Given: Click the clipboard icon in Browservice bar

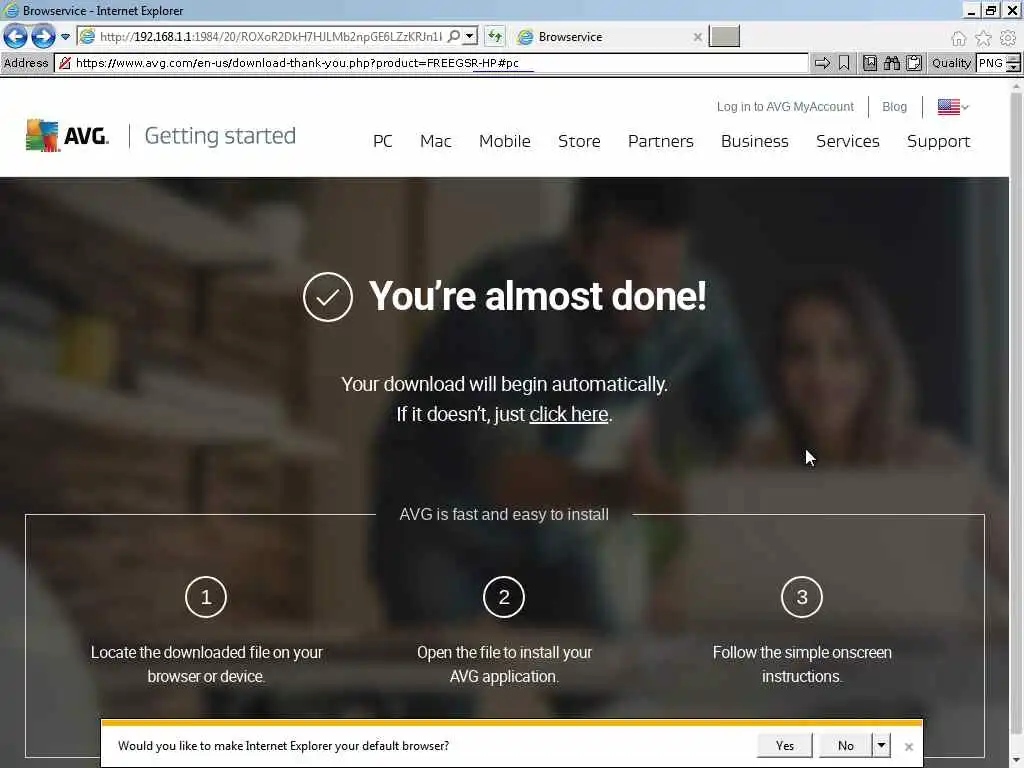Looking at the screenshot, I should (x=914, y=63).
